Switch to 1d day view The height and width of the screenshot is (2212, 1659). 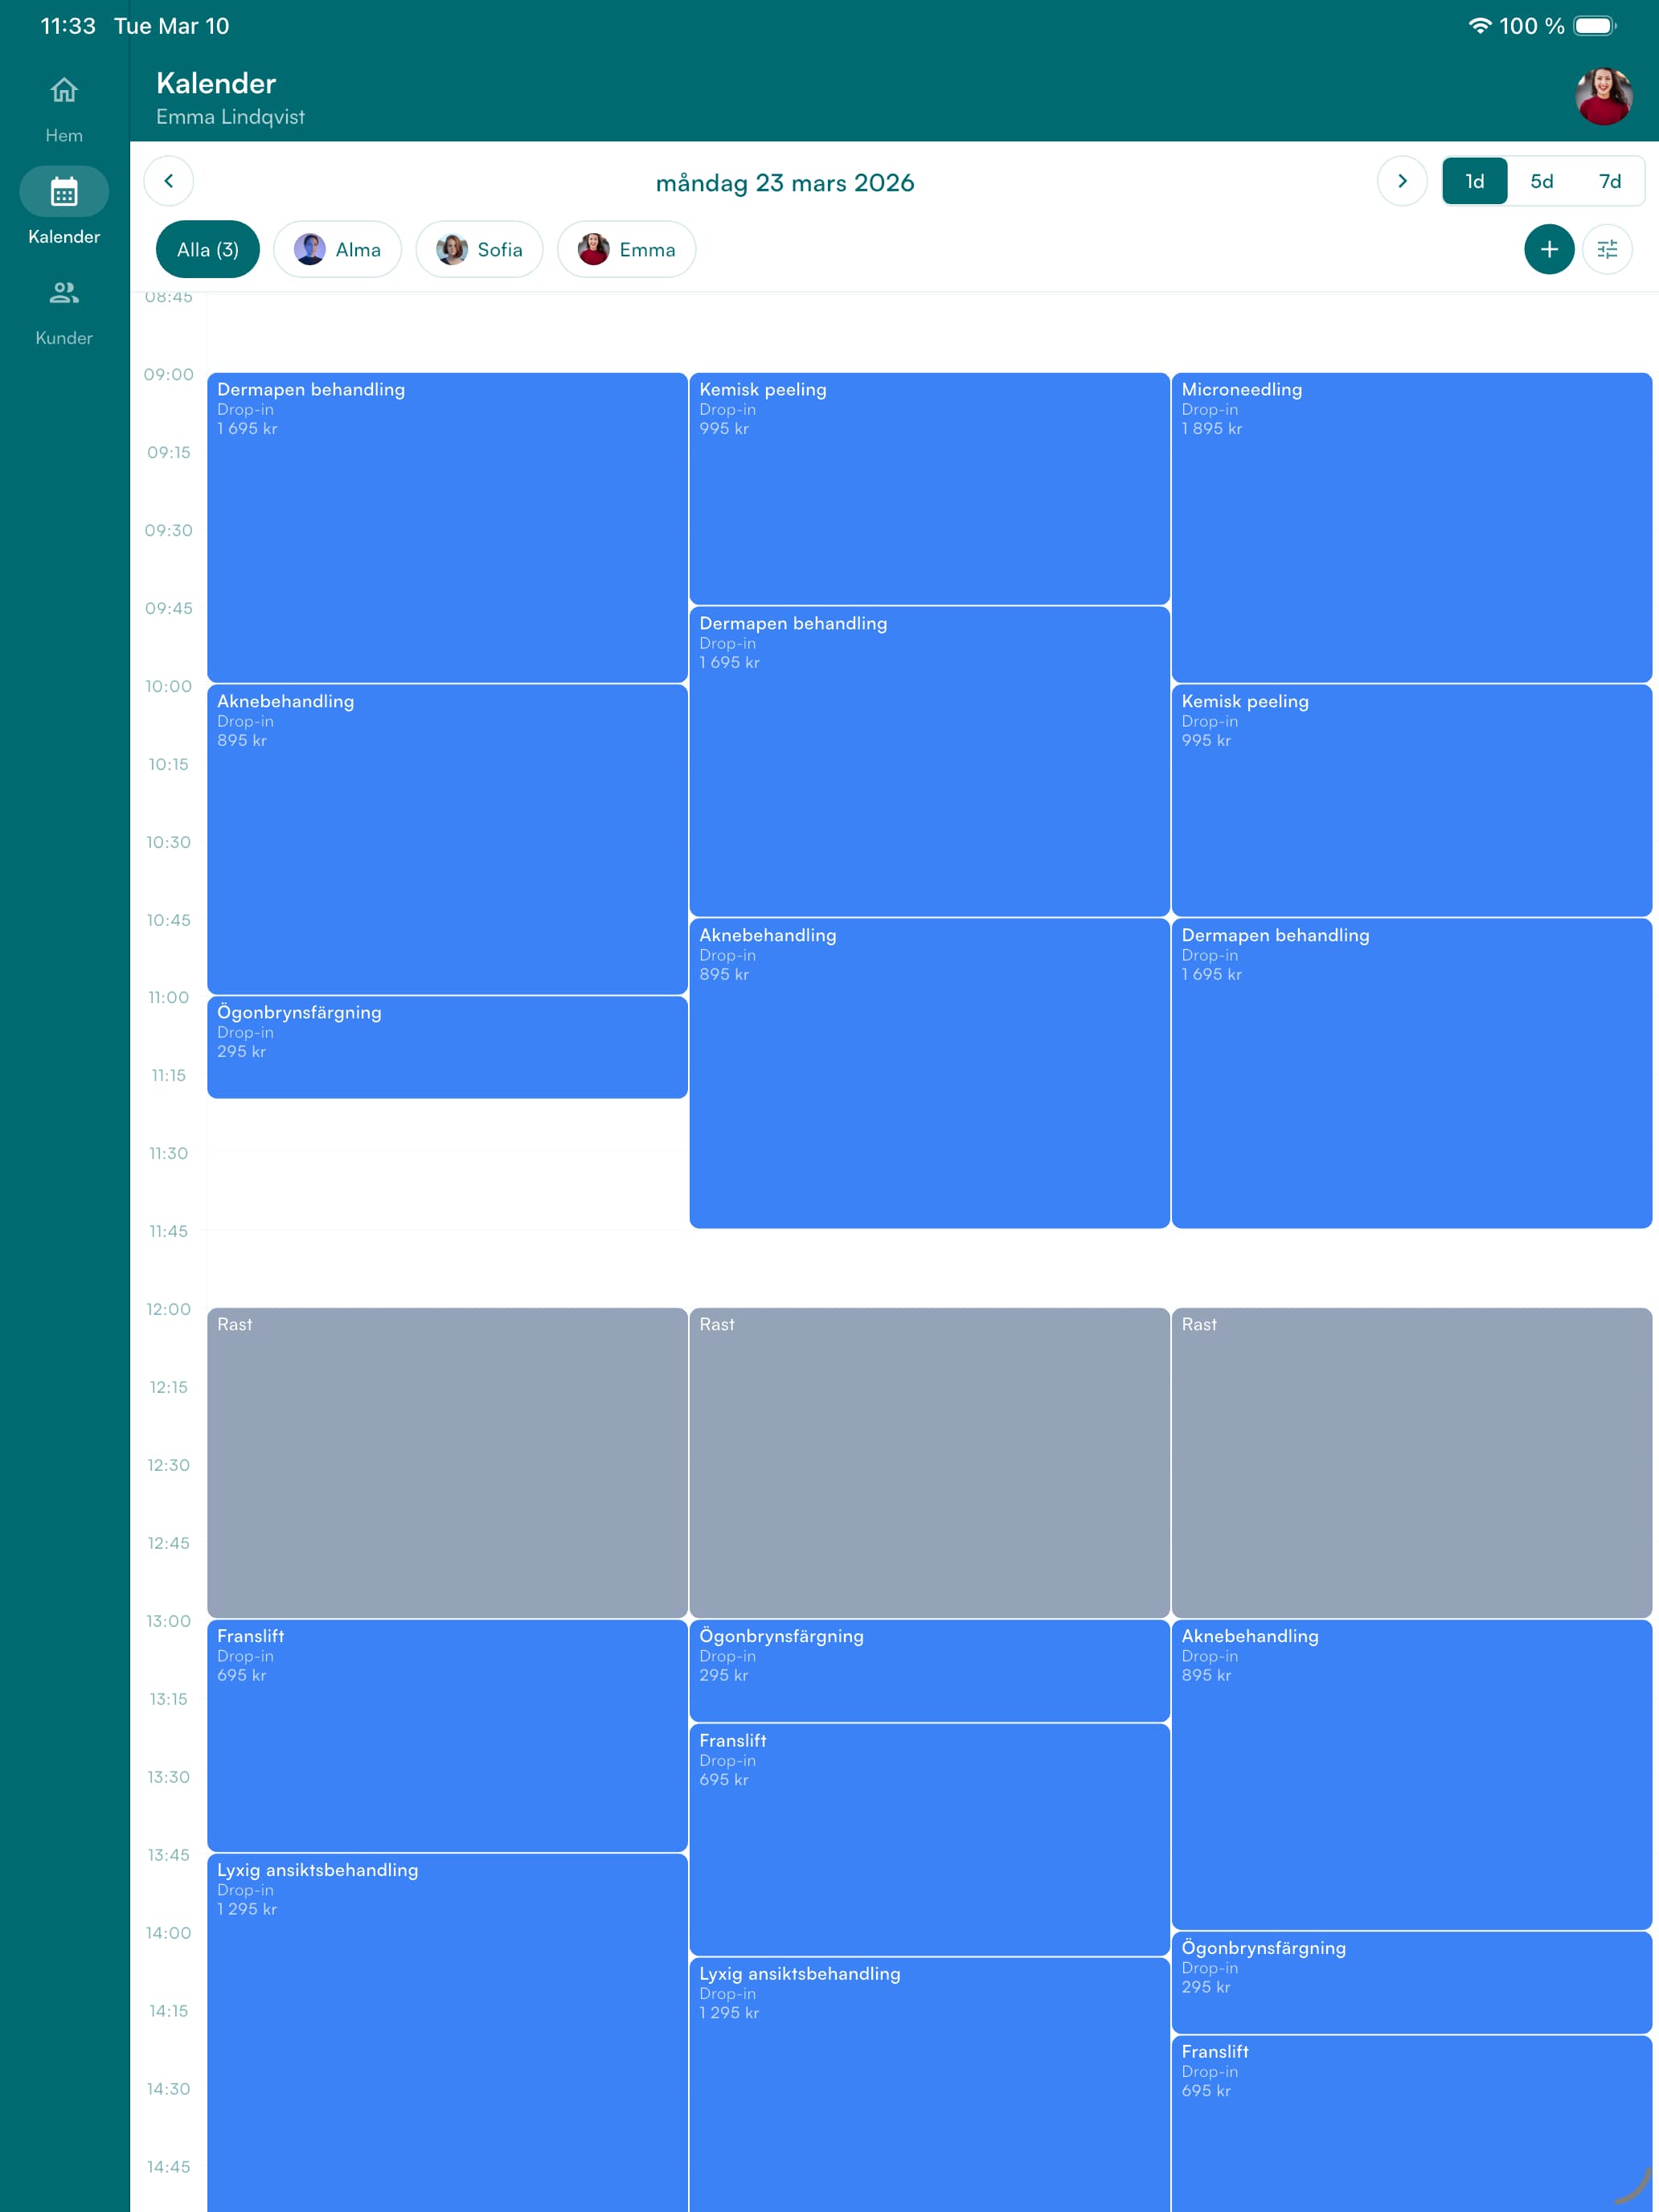[x=1474, y=181]
